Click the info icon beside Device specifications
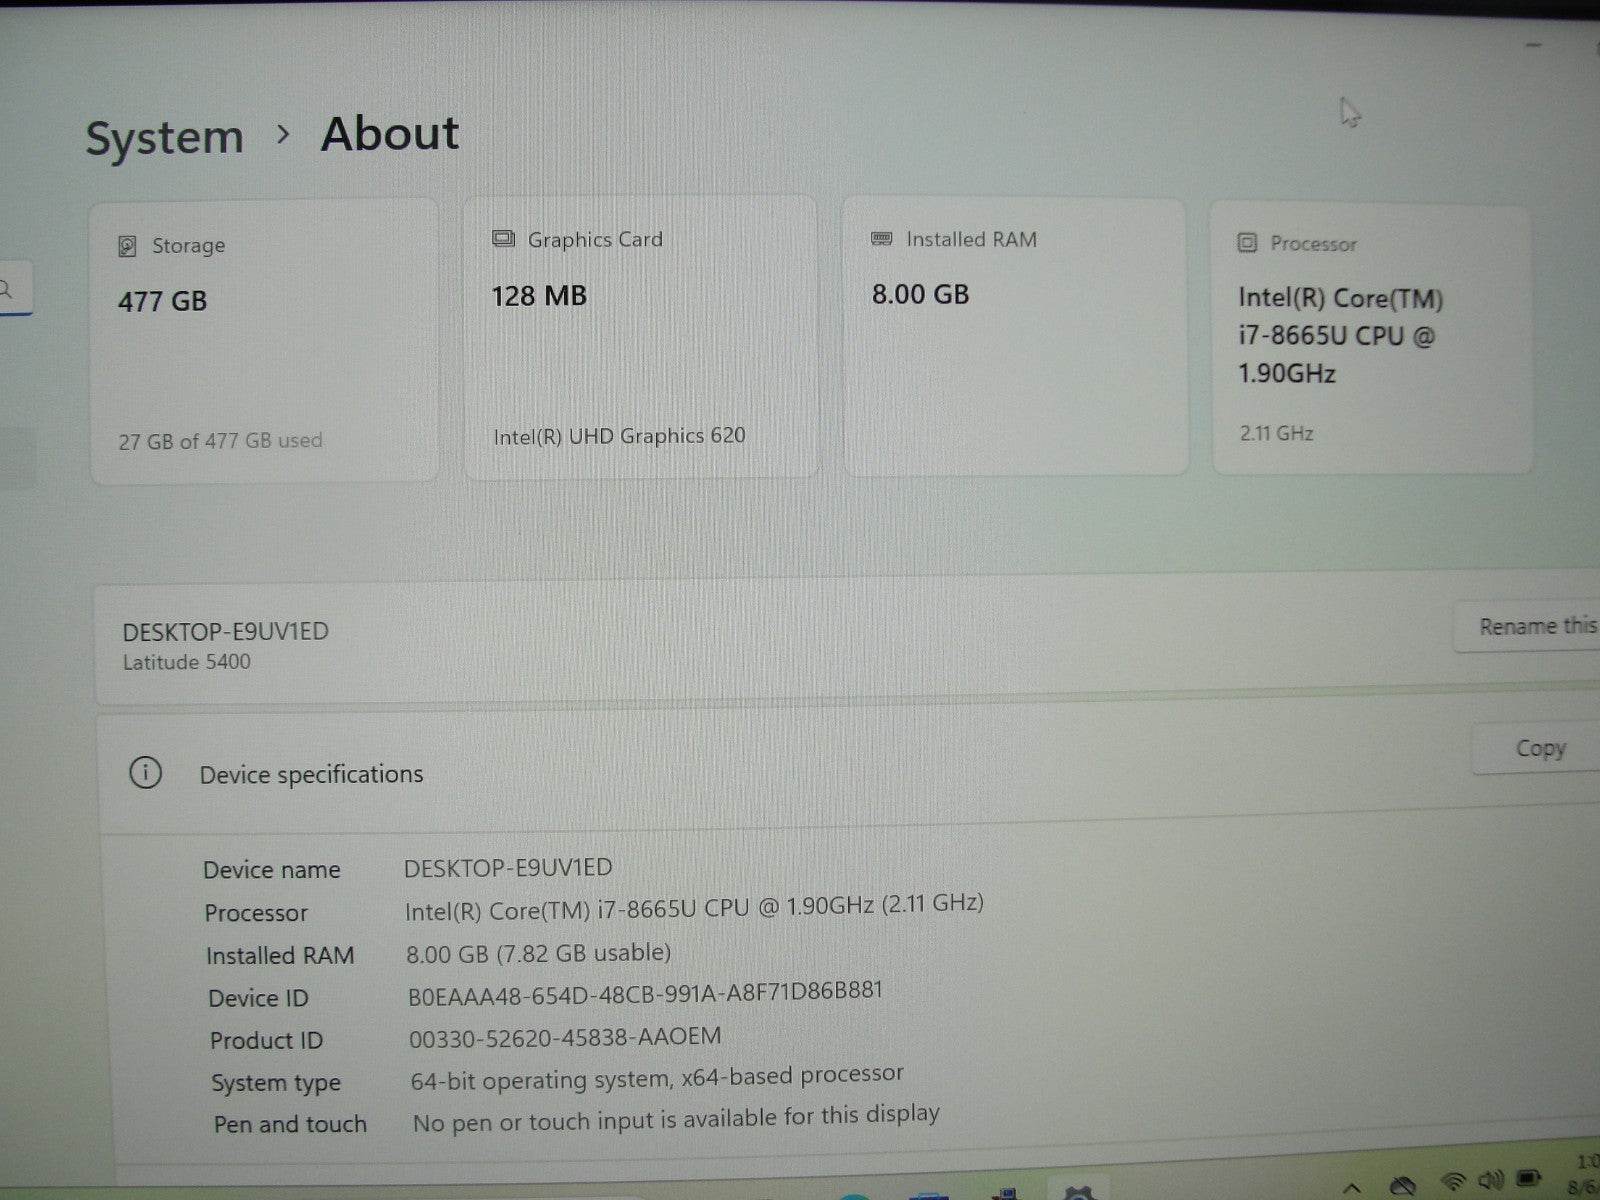Viewport: 1600px width, 1200px height. pyautogui.click(x=145, y=773)
